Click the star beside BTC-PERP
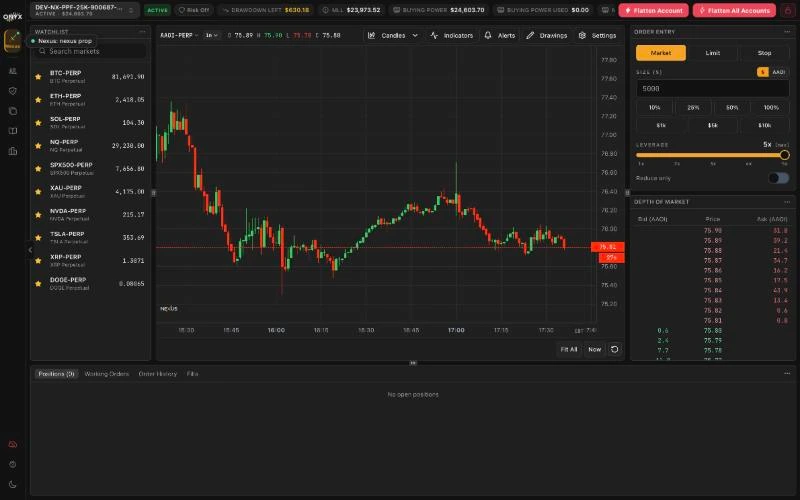 click(38, 77)
